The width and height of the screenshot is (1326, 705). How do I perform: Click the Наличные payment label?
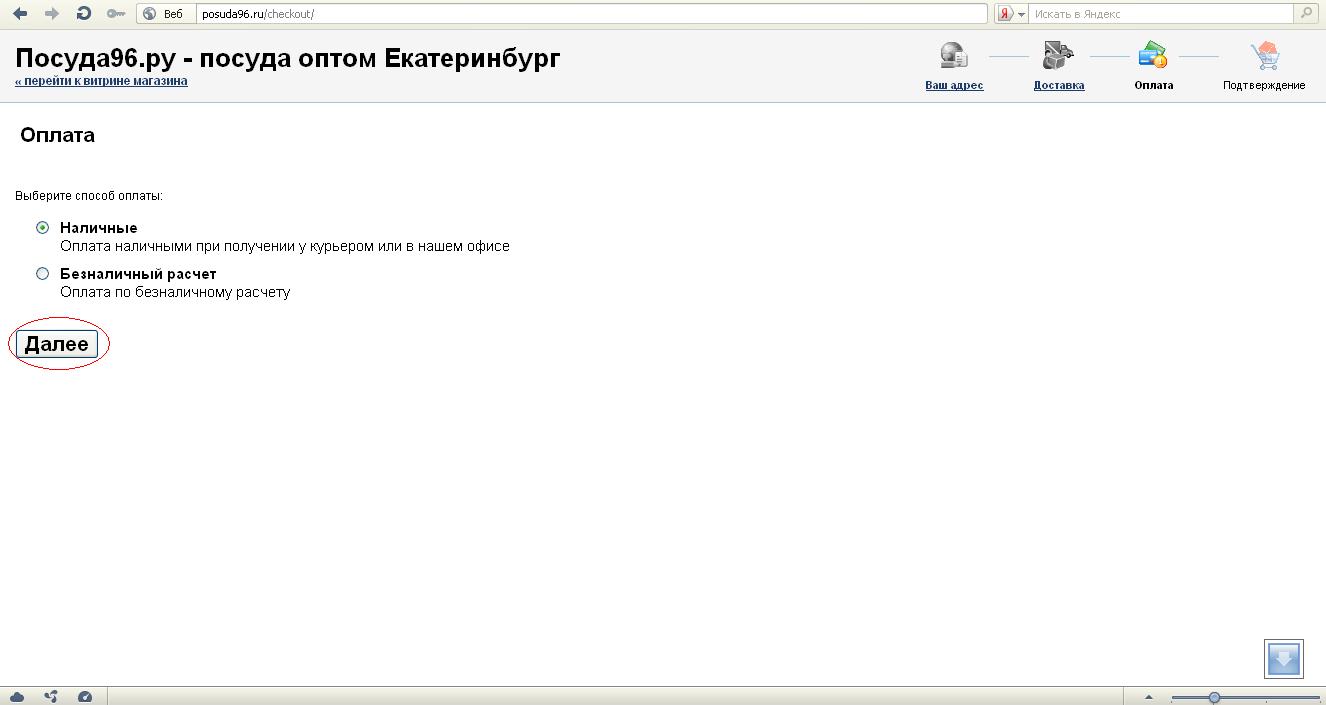[99, 228]
